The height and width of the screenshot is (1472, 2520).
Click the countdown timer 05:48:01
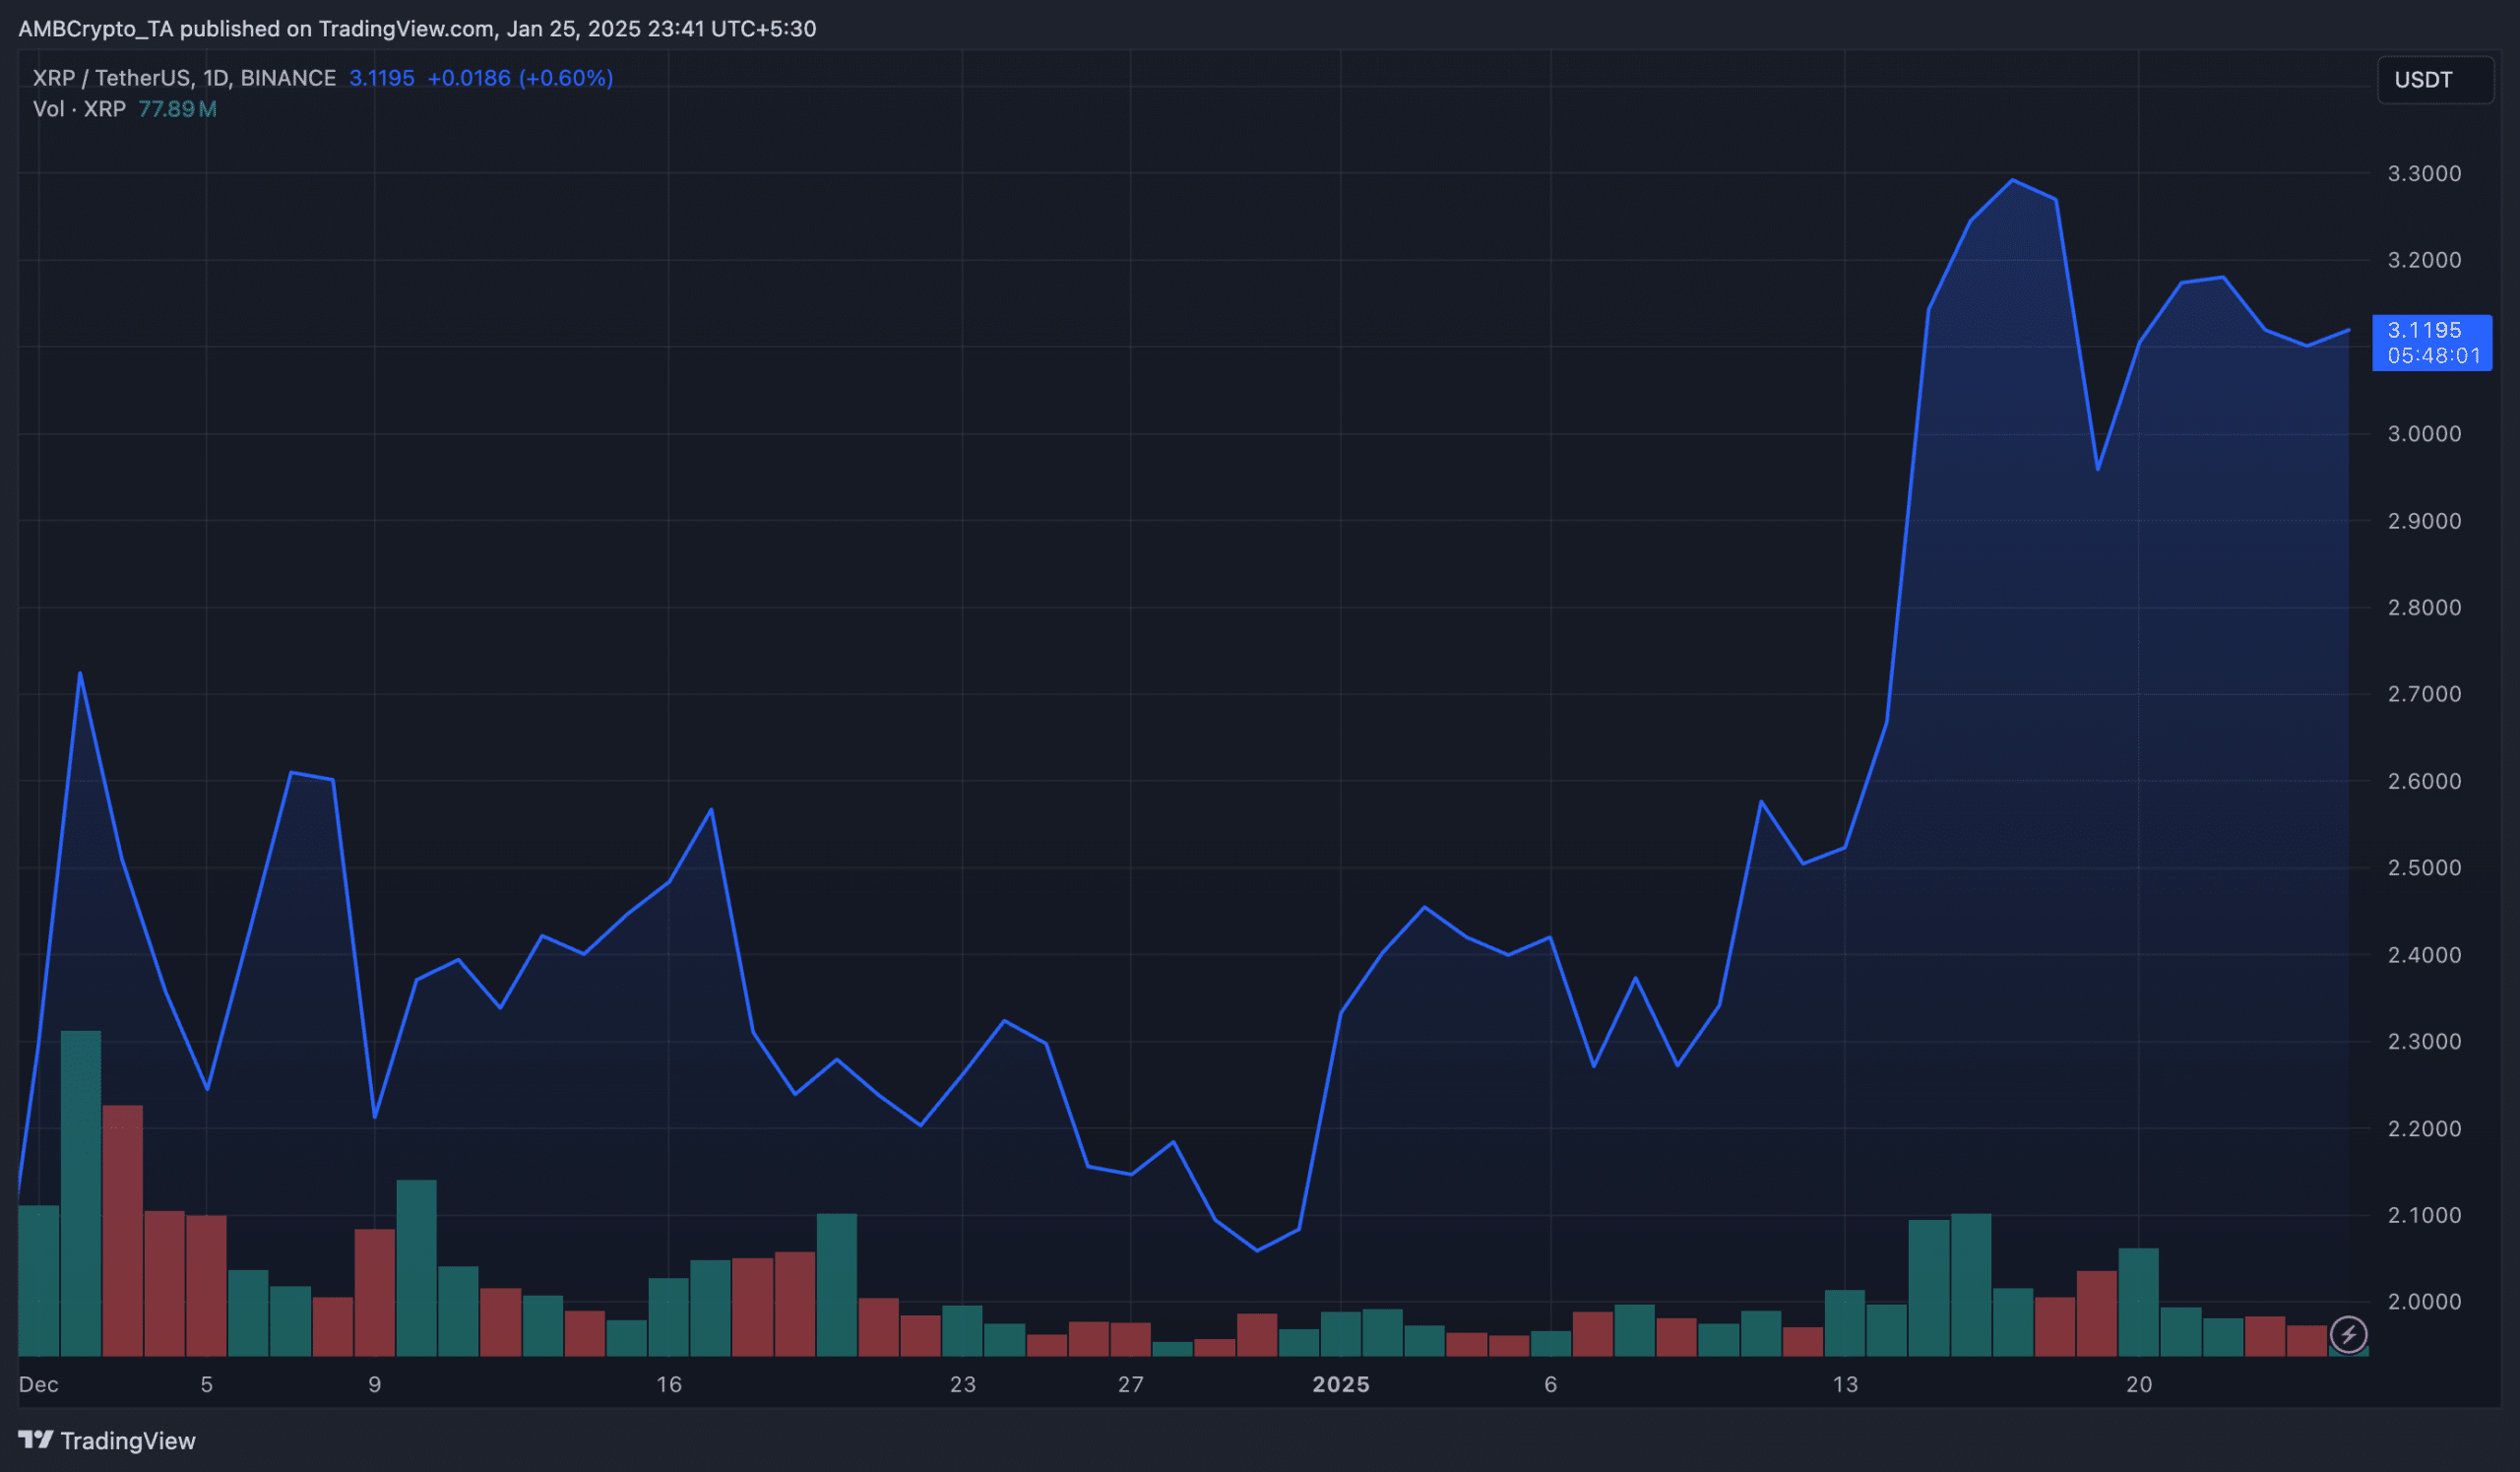(2434, 356)
